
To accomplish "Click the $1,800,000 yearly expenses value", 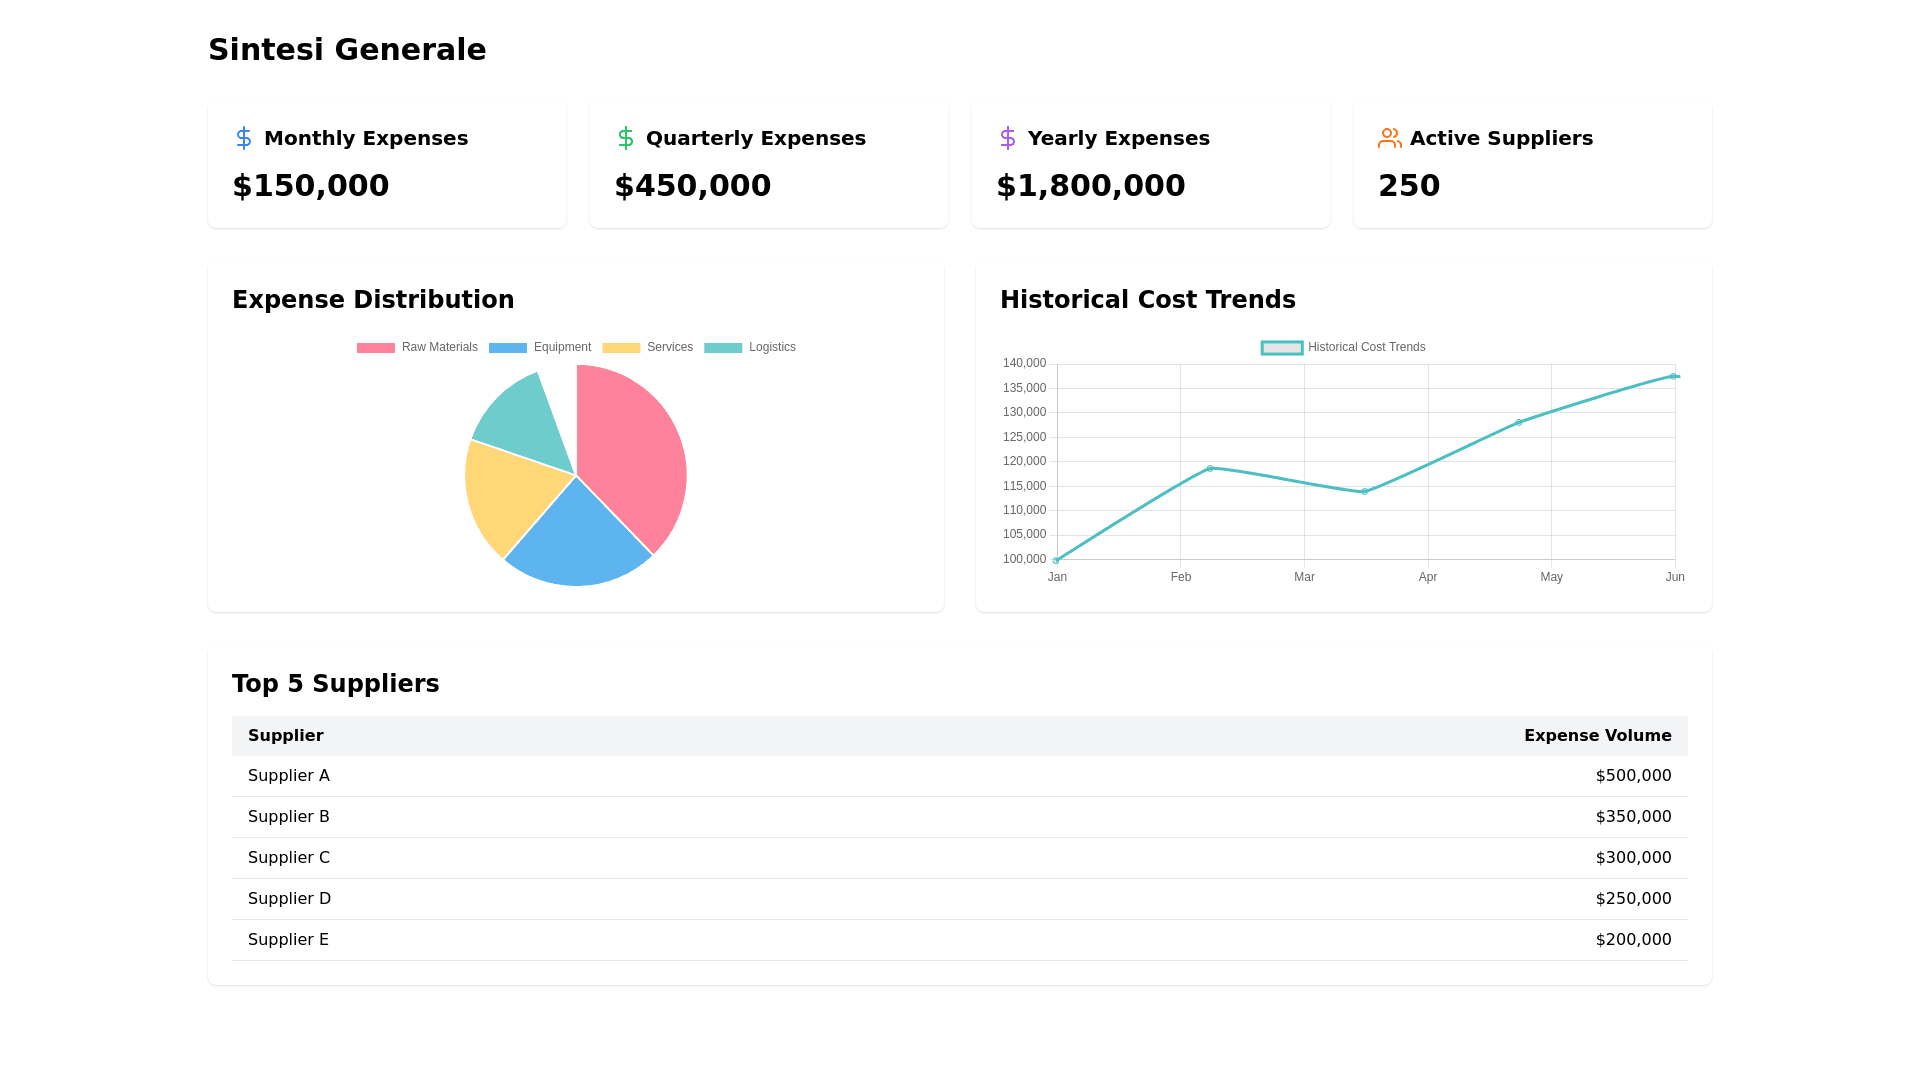I will [1090, 186].
